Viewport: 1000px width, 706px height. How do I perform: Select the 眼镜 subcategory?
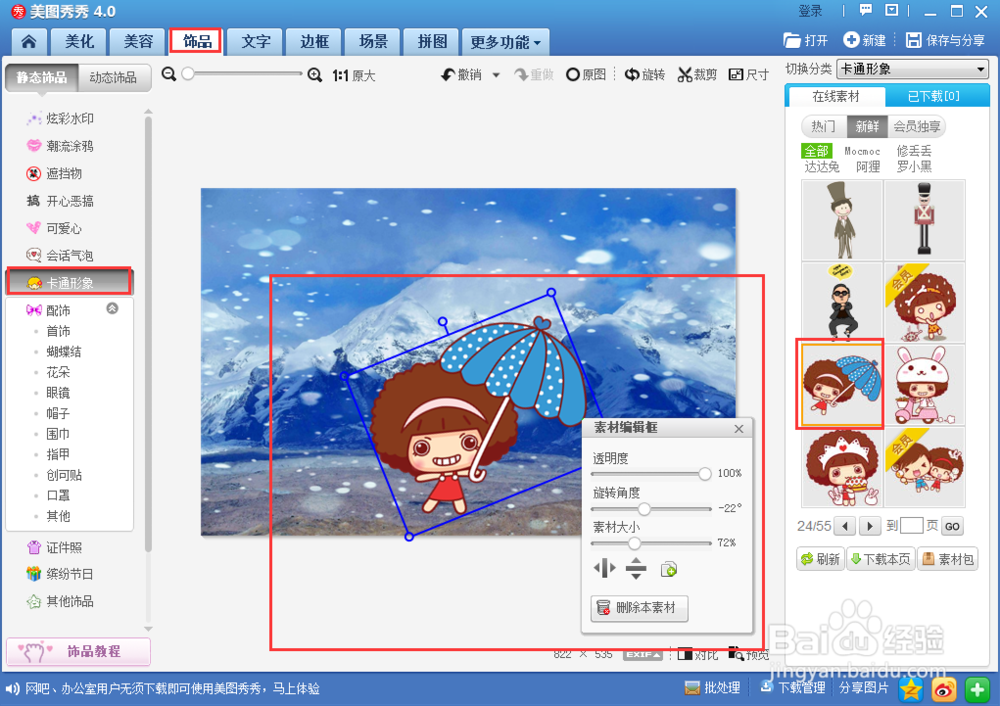pos(58,393)
